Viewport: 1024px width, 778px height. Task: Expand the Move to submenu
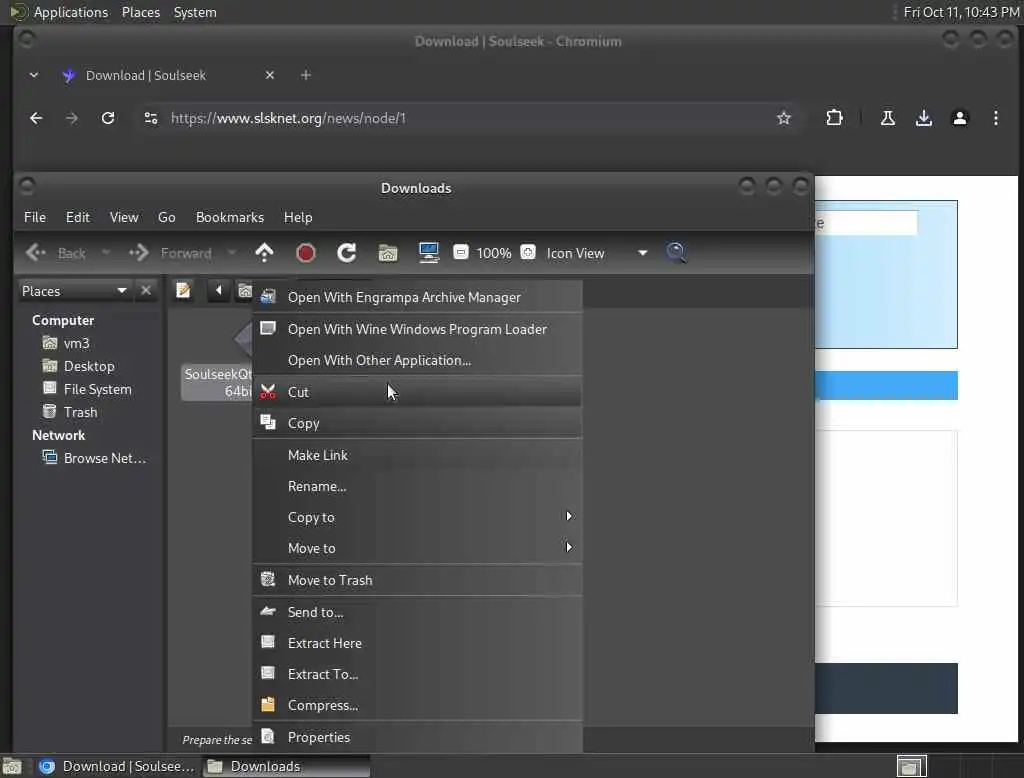tap(417, 548)
